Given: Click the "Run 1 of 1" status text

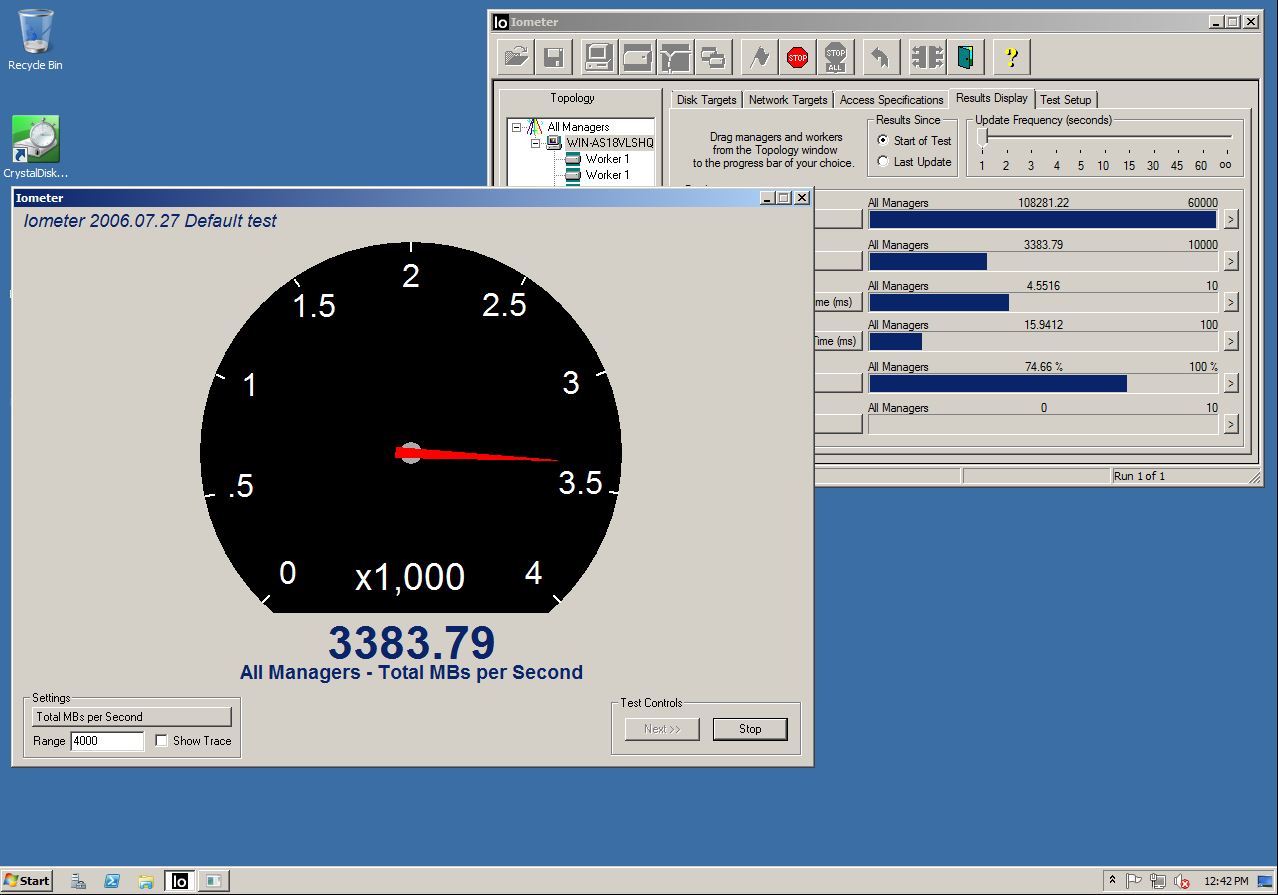Looking at the screenshot, I should click(1139, 476).
